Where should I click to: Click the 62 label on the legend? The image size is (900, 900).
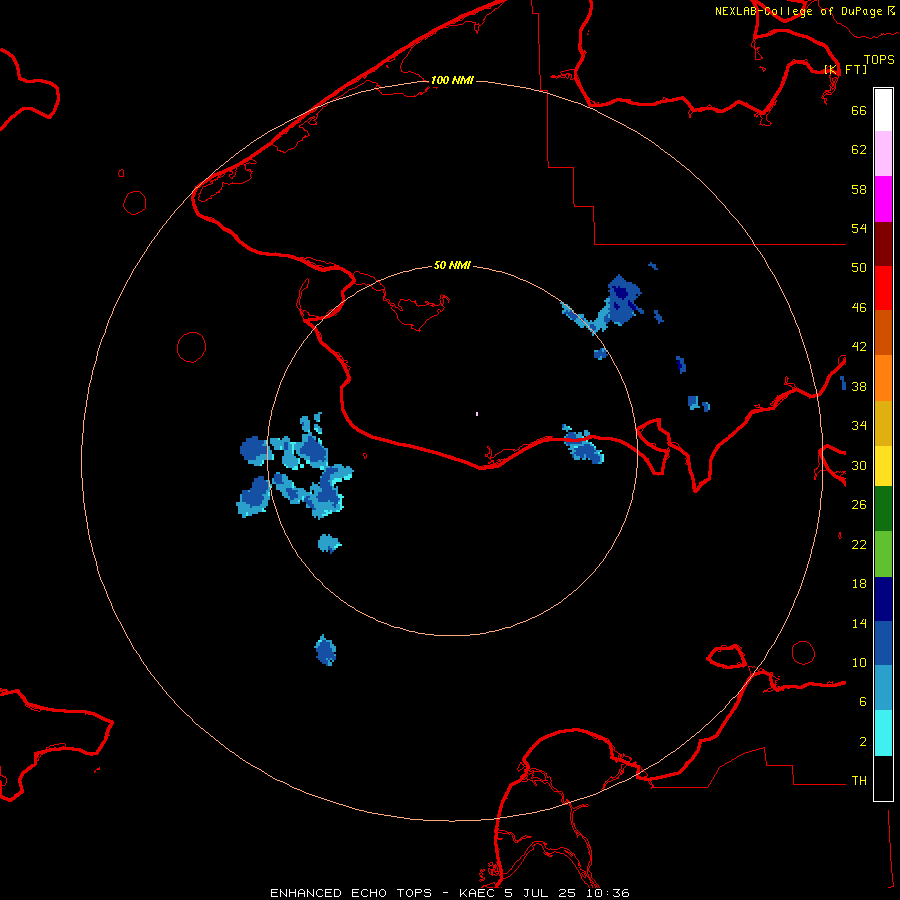tap(859, 150)
